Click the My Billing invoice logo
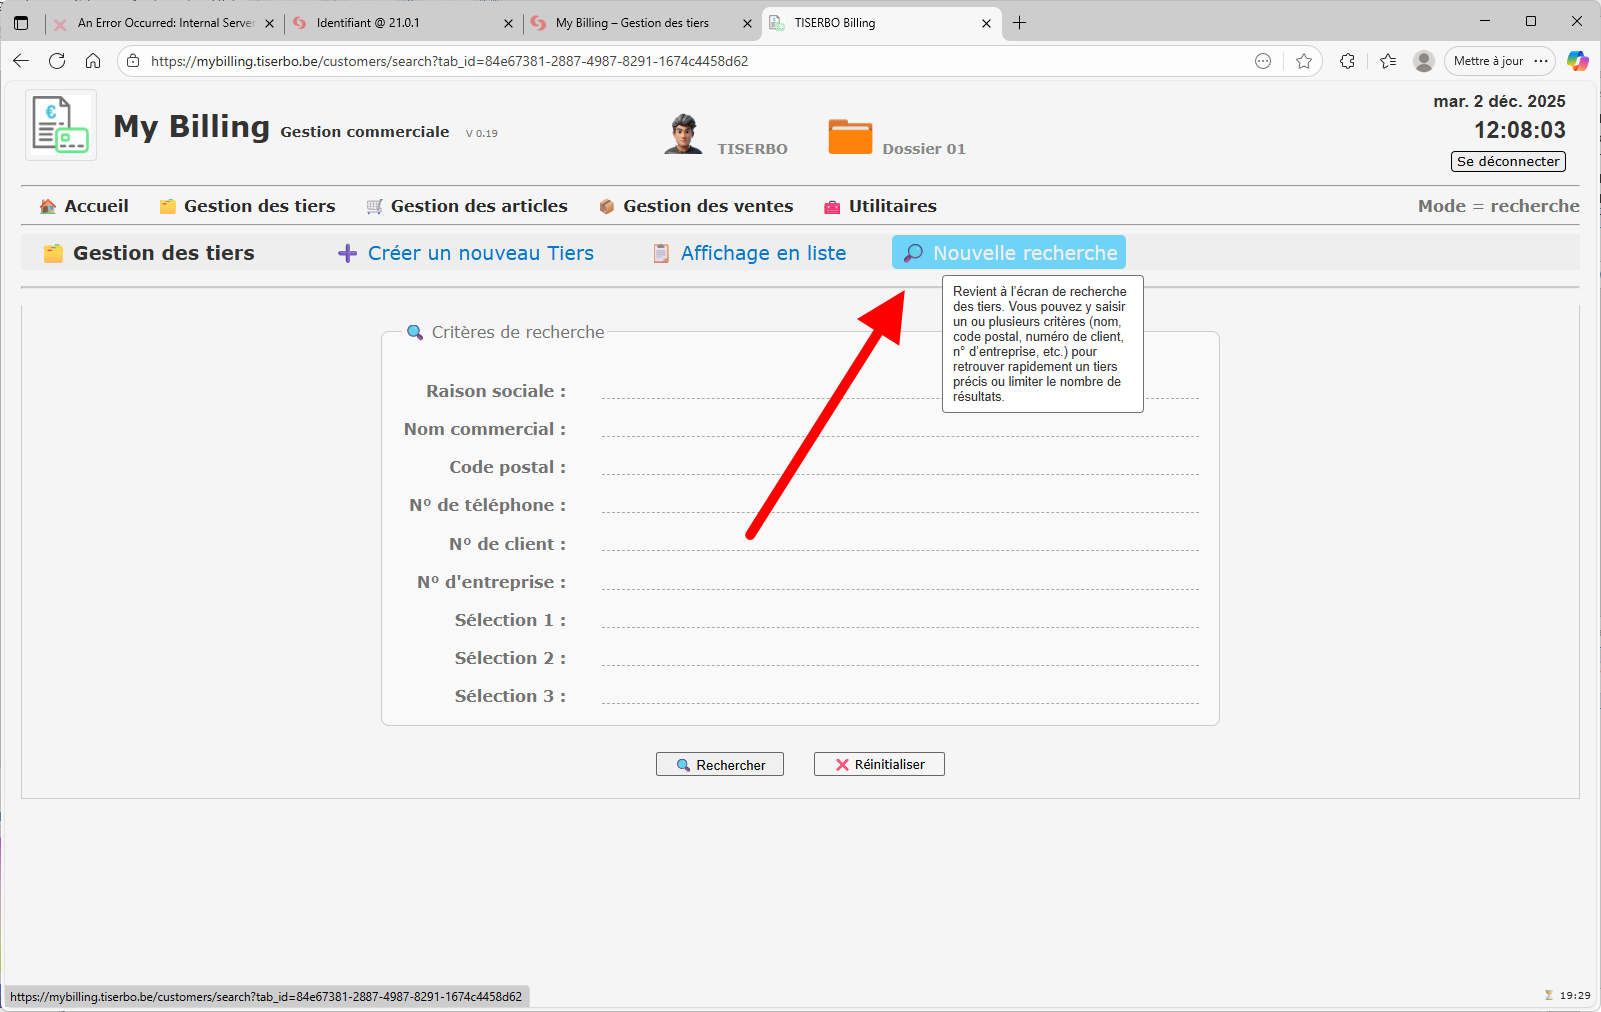Viewport: 1601px width, 1012px height. [x=60, y=124]
